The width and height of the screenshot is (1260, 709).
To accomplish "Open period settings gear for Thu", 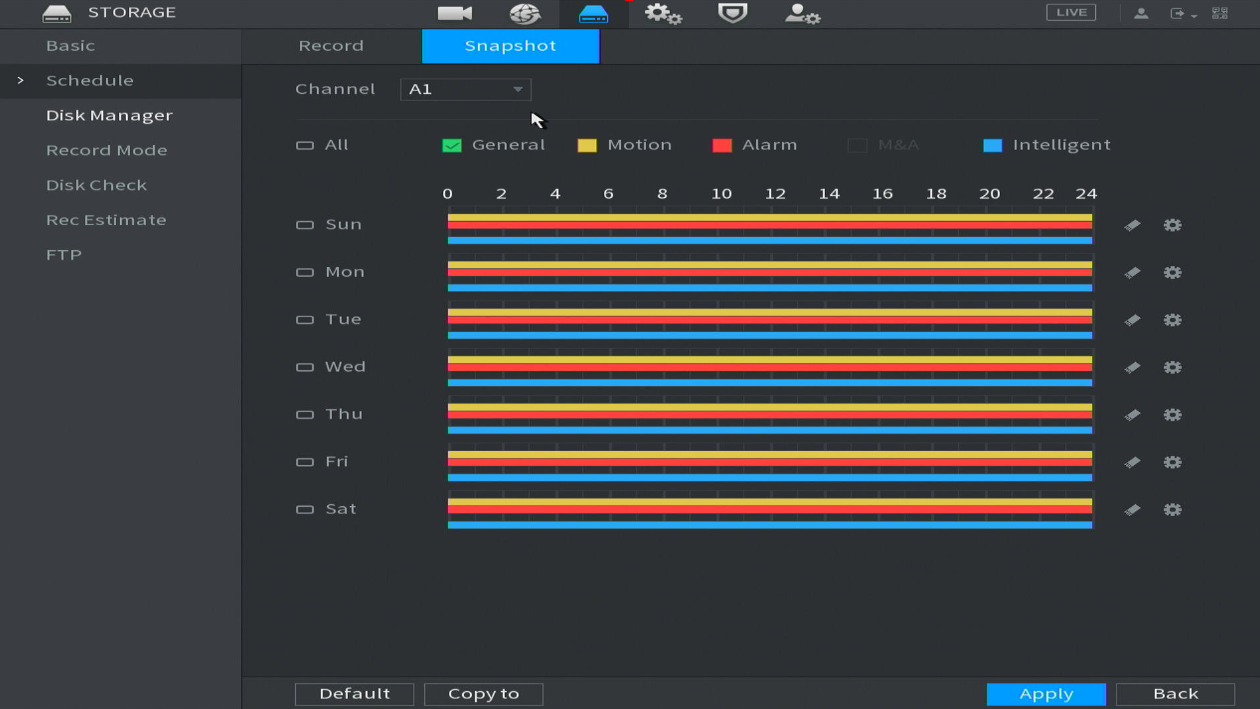I will pyautogui.click(x=1172, y=415).
